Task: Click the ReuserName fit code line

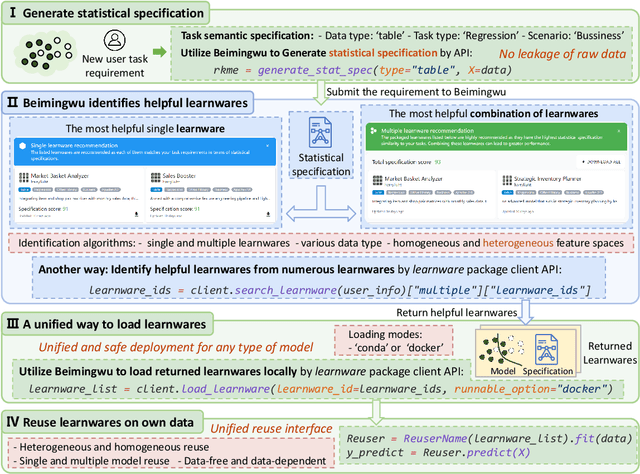Action: (x=489, y=438)
